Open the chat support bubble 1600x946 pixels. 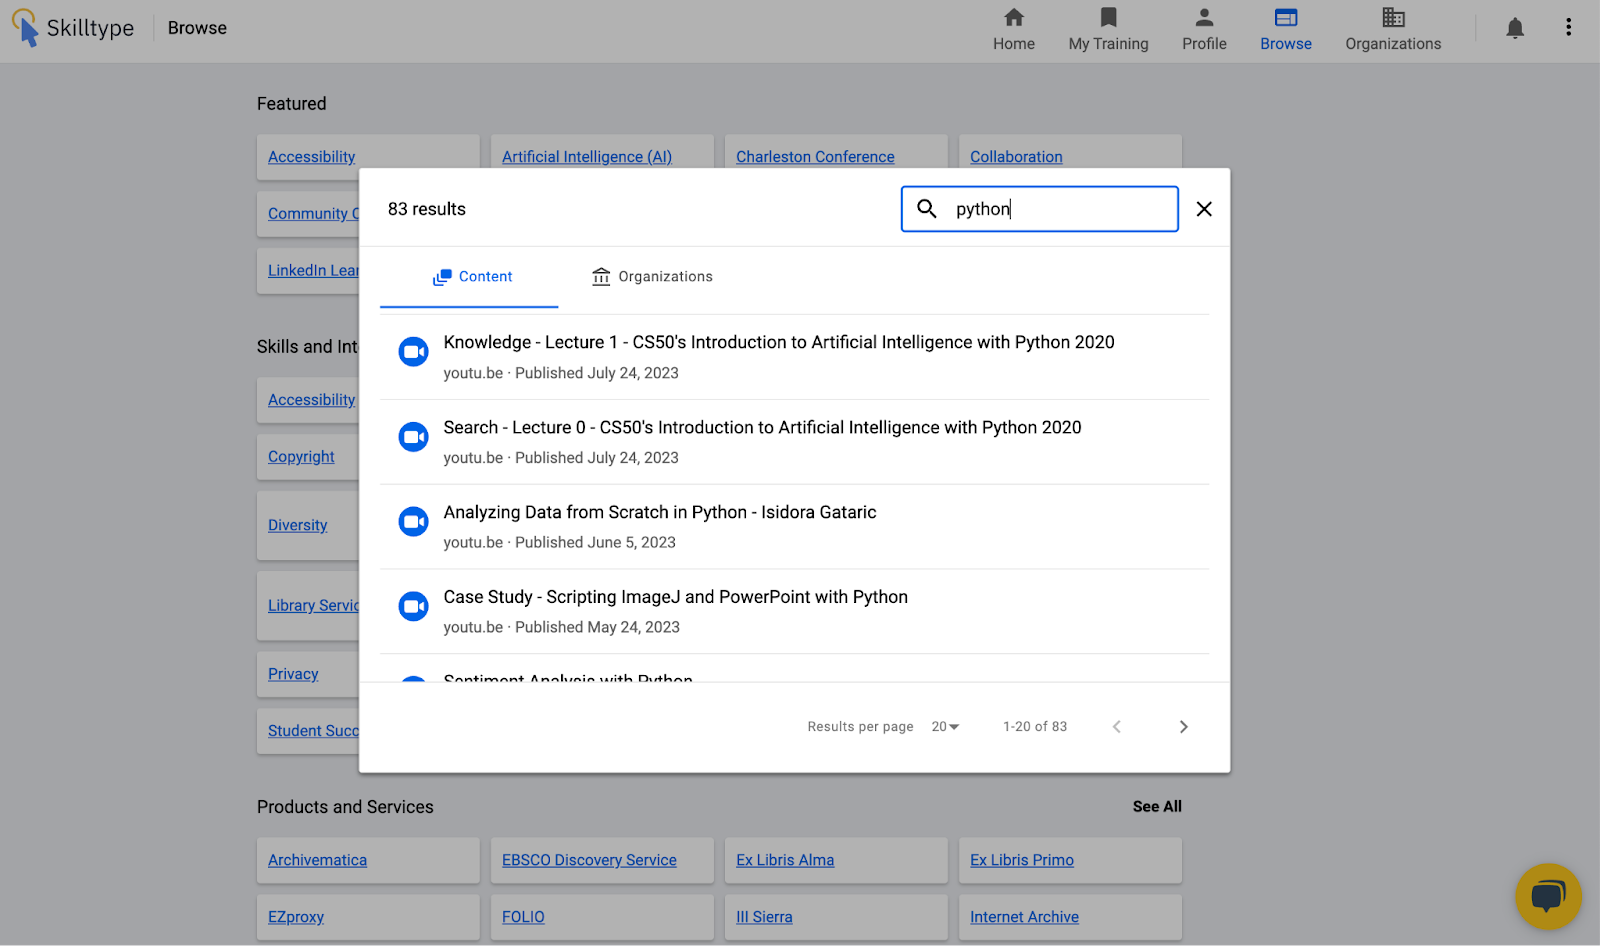coord(1547,896)
